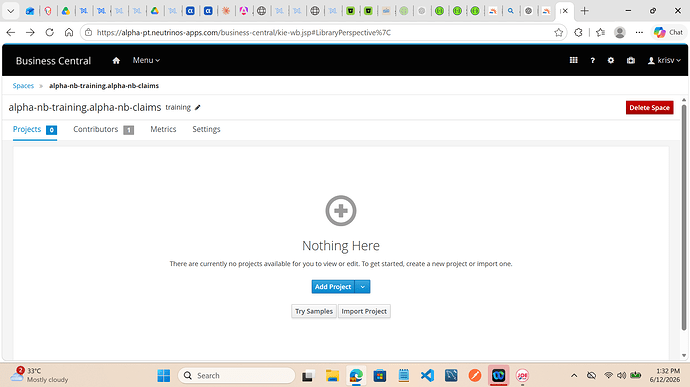Open the krisv user menu
The image size is (690, 387).
click(x=664, y=60)
